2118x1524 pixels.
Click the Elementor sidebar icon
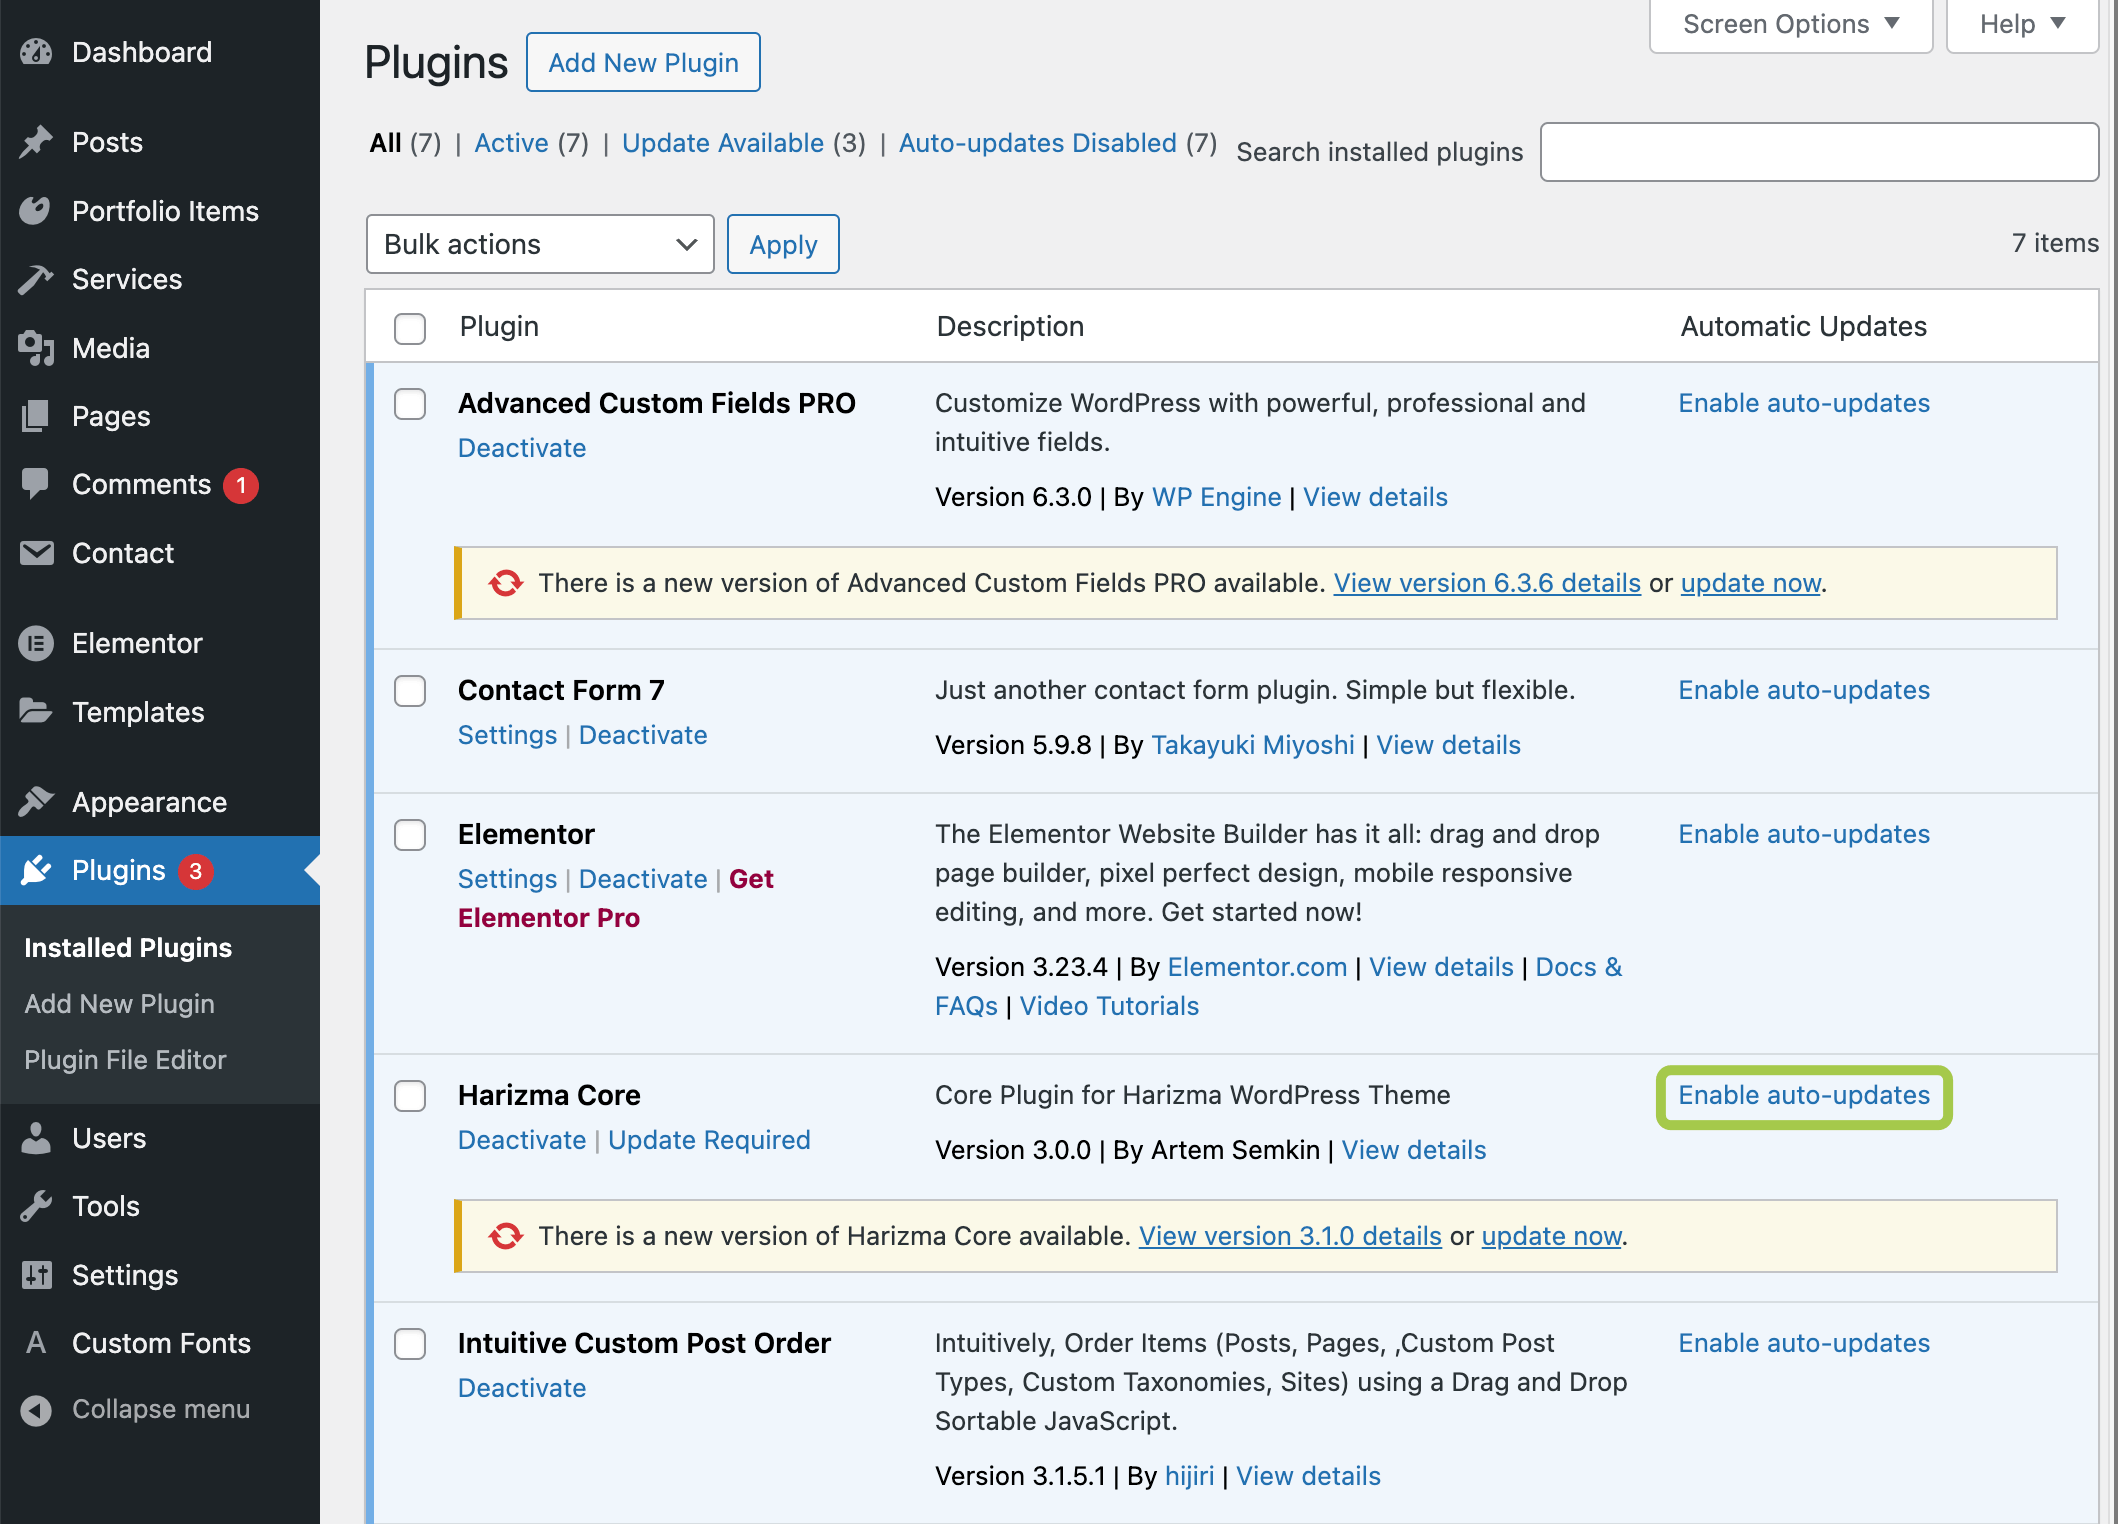click(36, 643)
